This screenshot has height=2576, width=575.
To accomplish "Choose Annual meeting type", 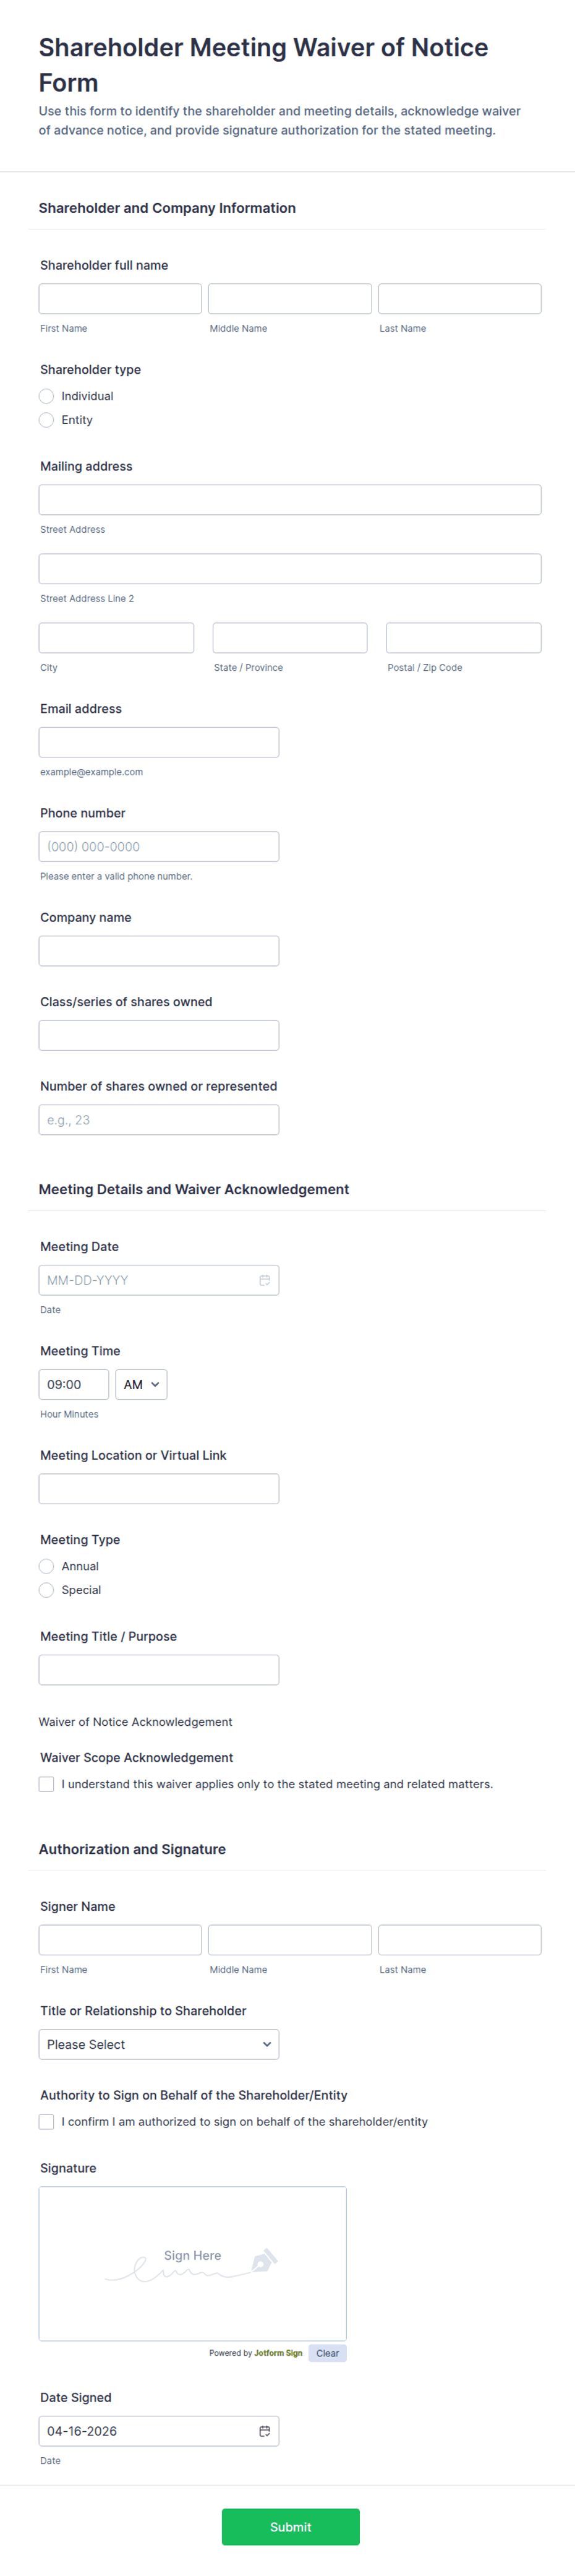I will click(x=46, y=1566).
